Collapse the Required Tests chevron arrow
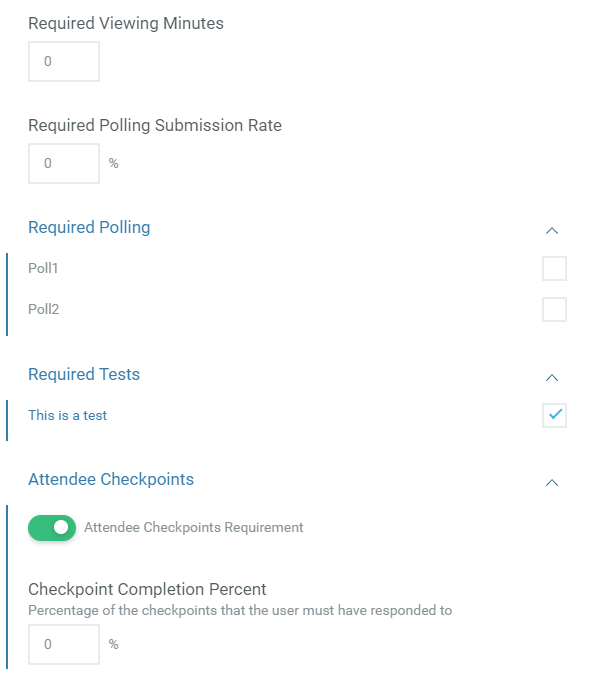 click(x=551, y=377)
